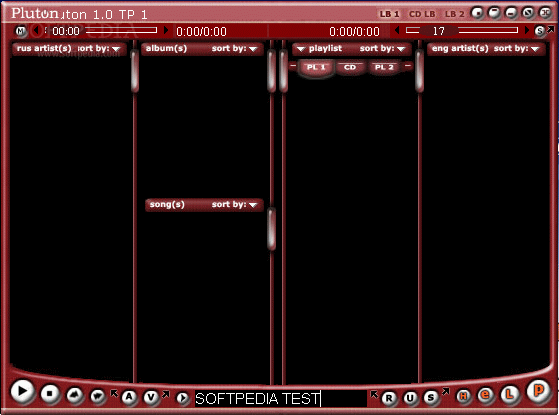Select the PL 2 playlist tab
The height and width of the screenshot is (415, 559).
tap(384, 67)
